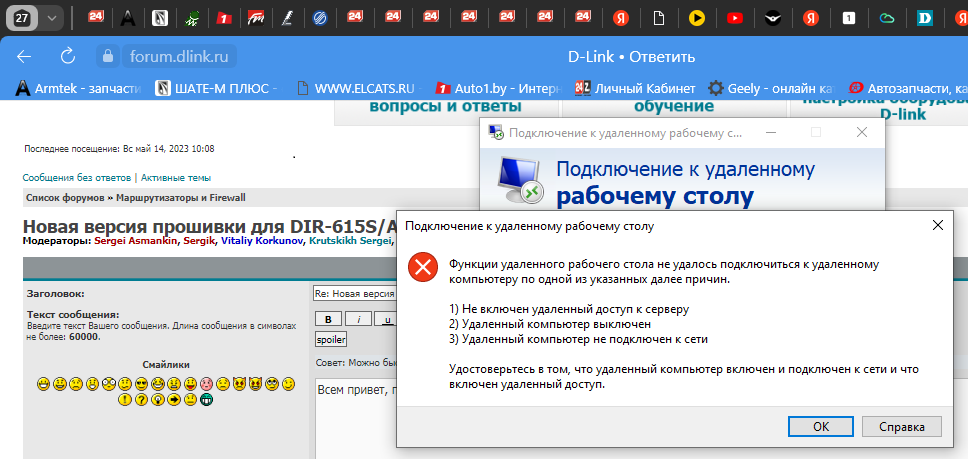The image size is (968, 459).
Task: Open the Личный Кабинет bookmark
Action: (635, 88)
